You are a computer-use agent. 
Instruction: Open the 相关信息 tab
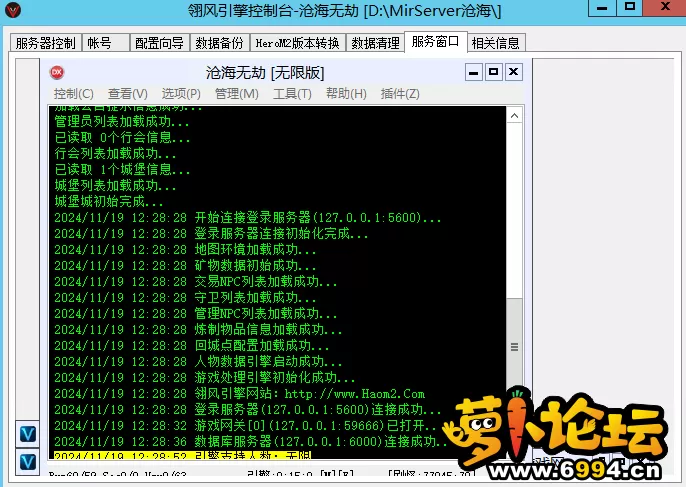point(496,43)
